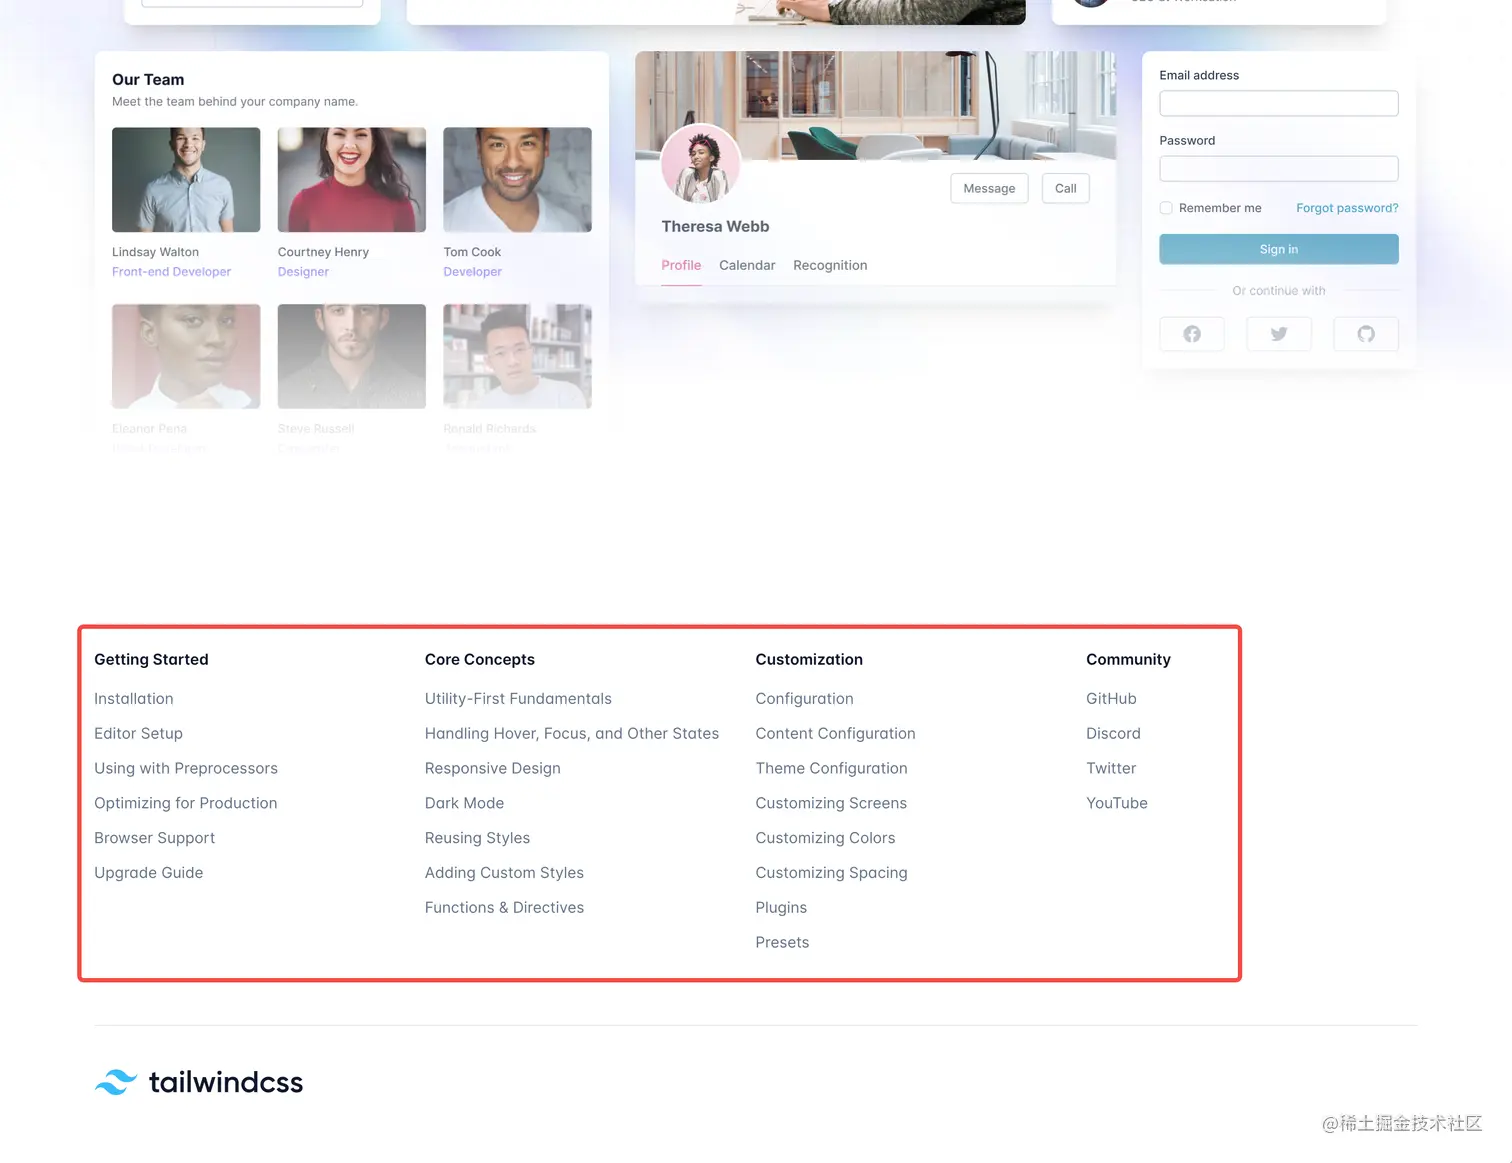Switch to the Recognition tab
Image resolution: width=1512 pixels, height=1163 pixels.
click(x=830, y=265)
